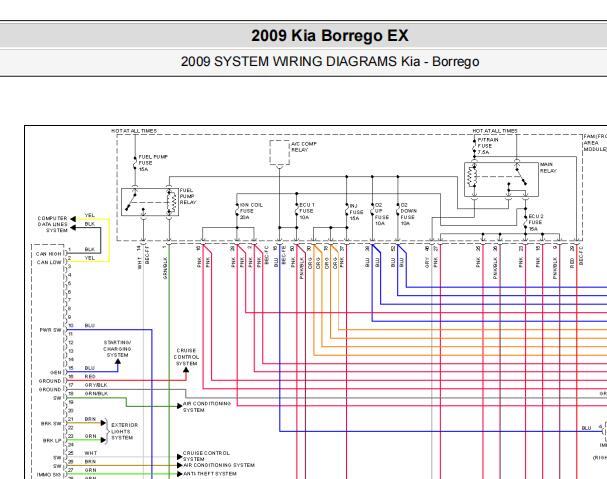Click the '2009 SYSTEM WIRING DIAGRAMS Kia - Borrego' heading
This screenshot has height=479, width=607.
pyautogui.click(x=330, y=62)
